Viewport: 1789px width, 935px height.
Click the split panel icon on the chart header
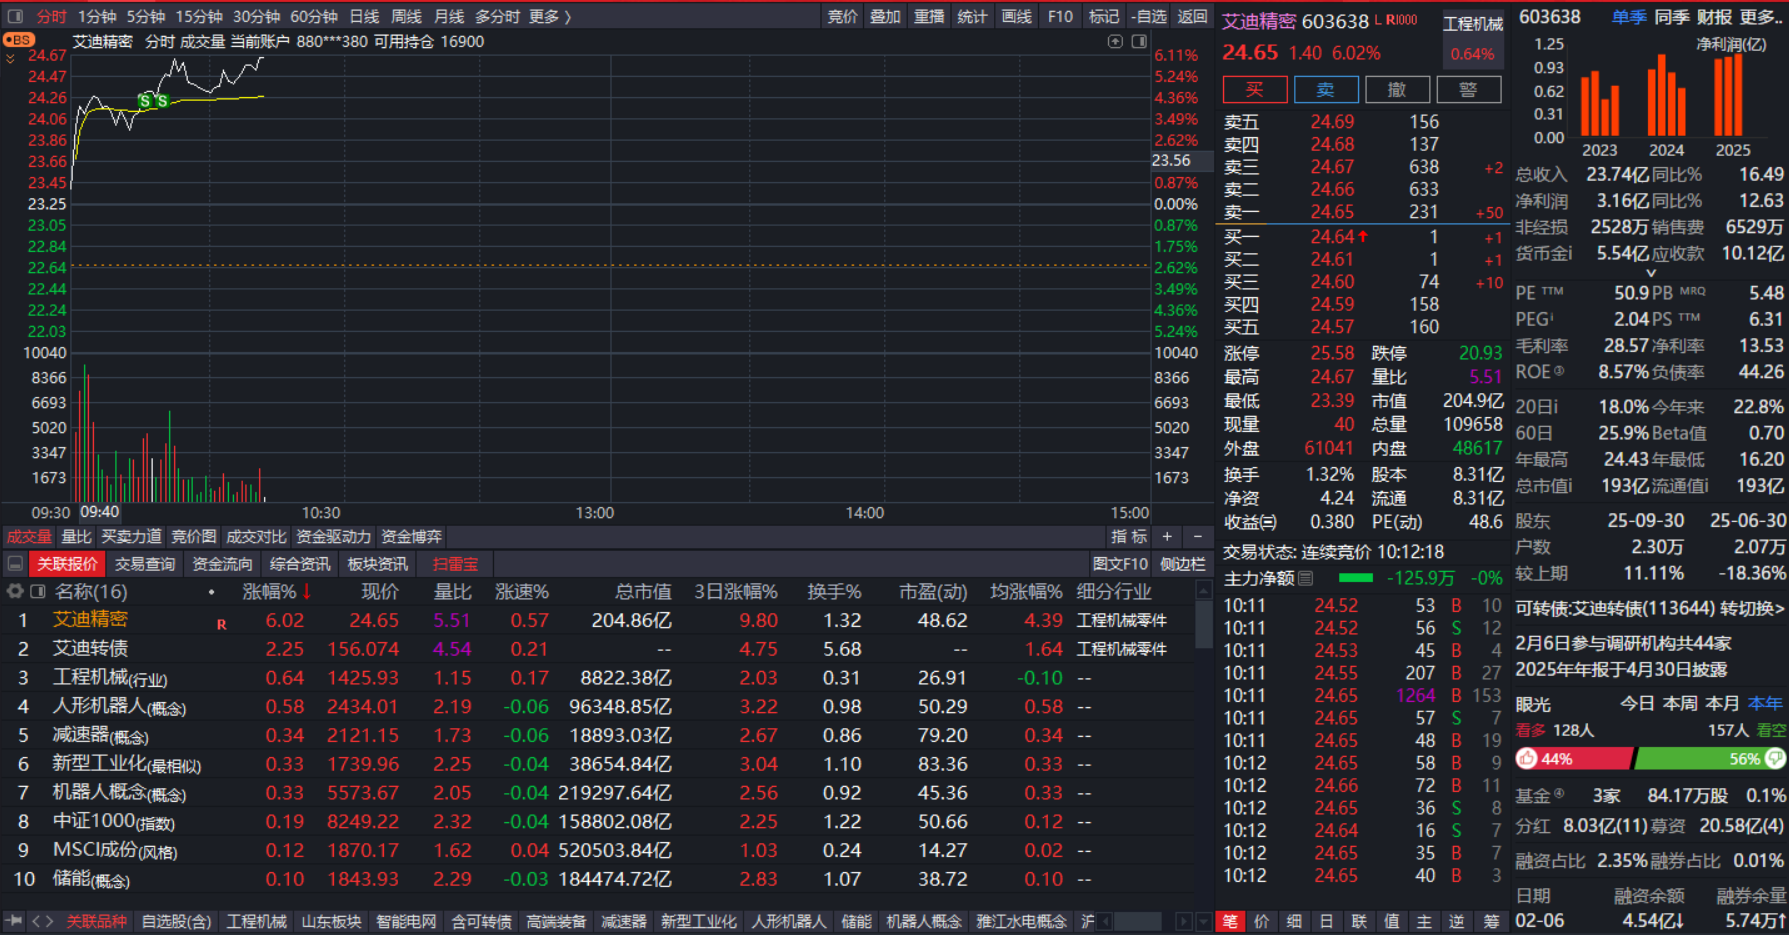[x=1139, y=41]
